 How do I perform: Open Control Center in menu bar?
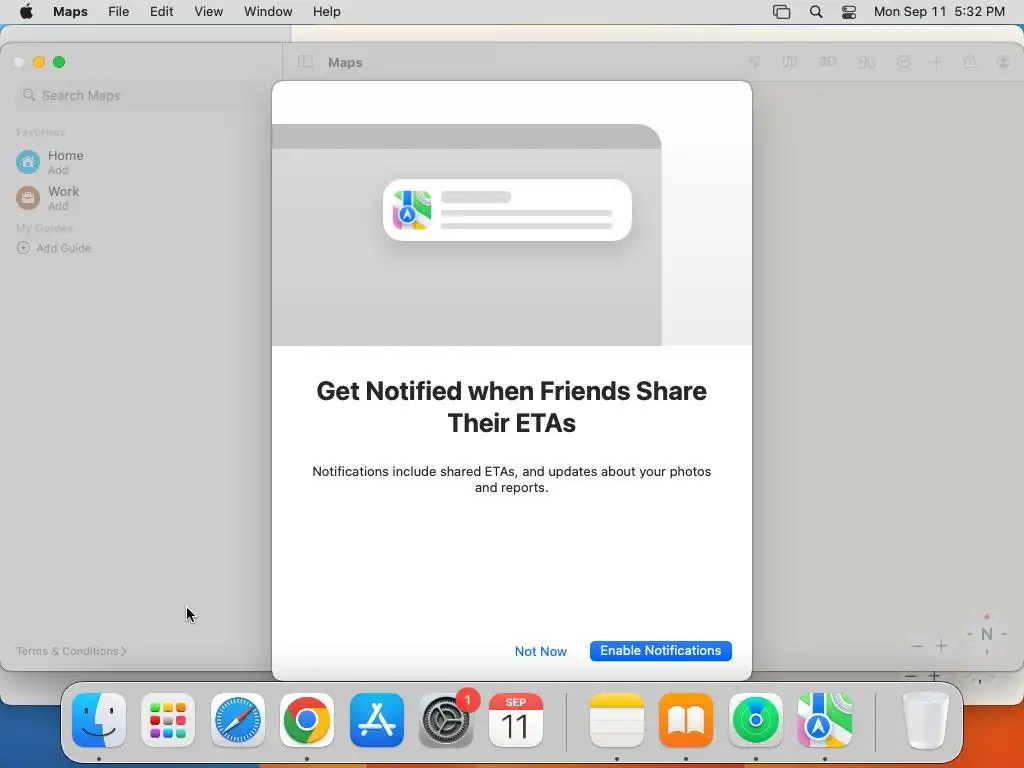click(849, 12)
